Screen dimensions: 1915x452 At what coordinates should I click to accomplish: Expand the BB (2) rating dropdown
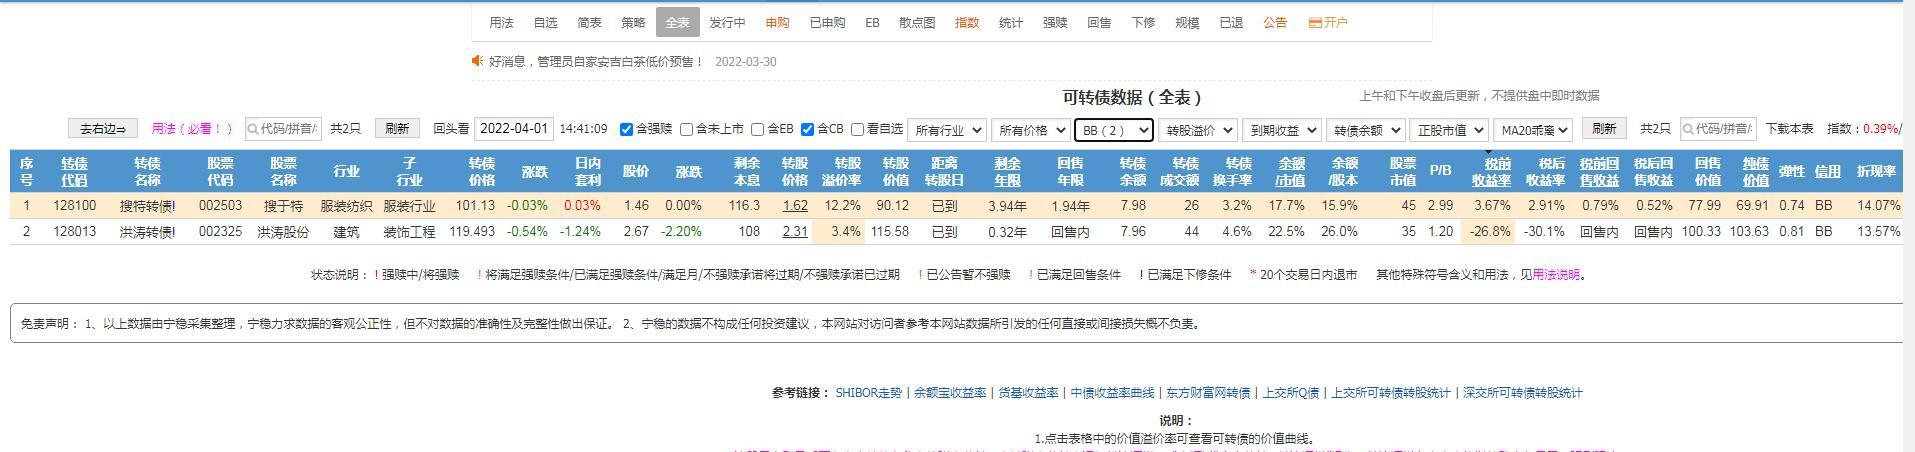[x=1113, y=130]
